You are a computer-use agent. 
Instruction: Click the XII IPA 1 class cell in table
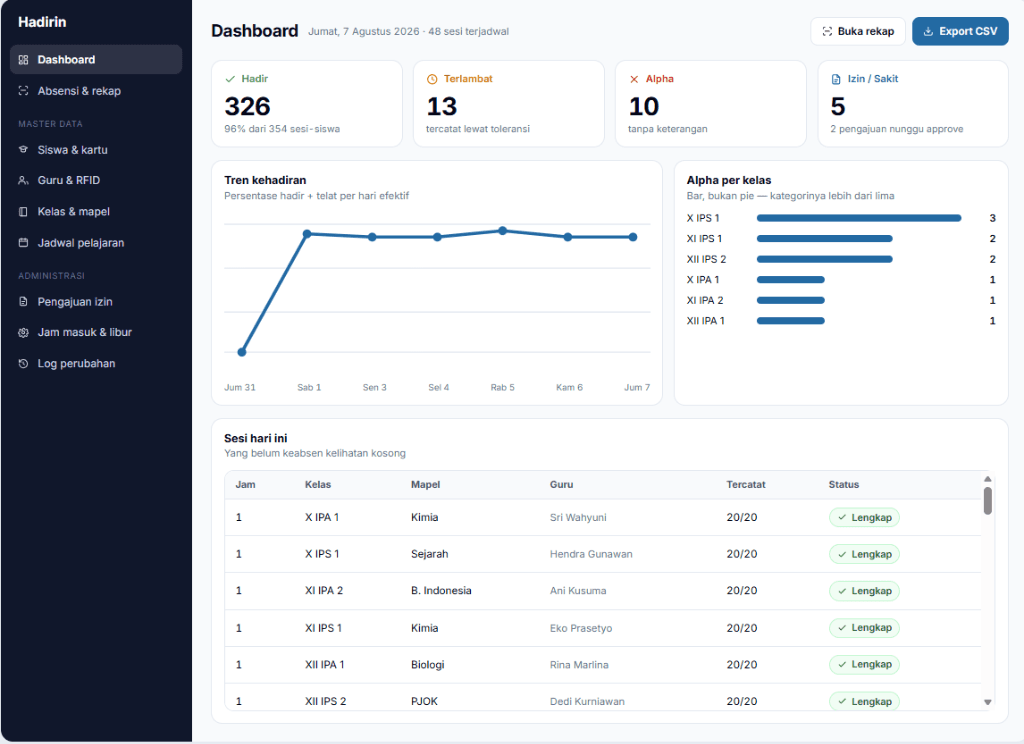(x=325, y=664)
